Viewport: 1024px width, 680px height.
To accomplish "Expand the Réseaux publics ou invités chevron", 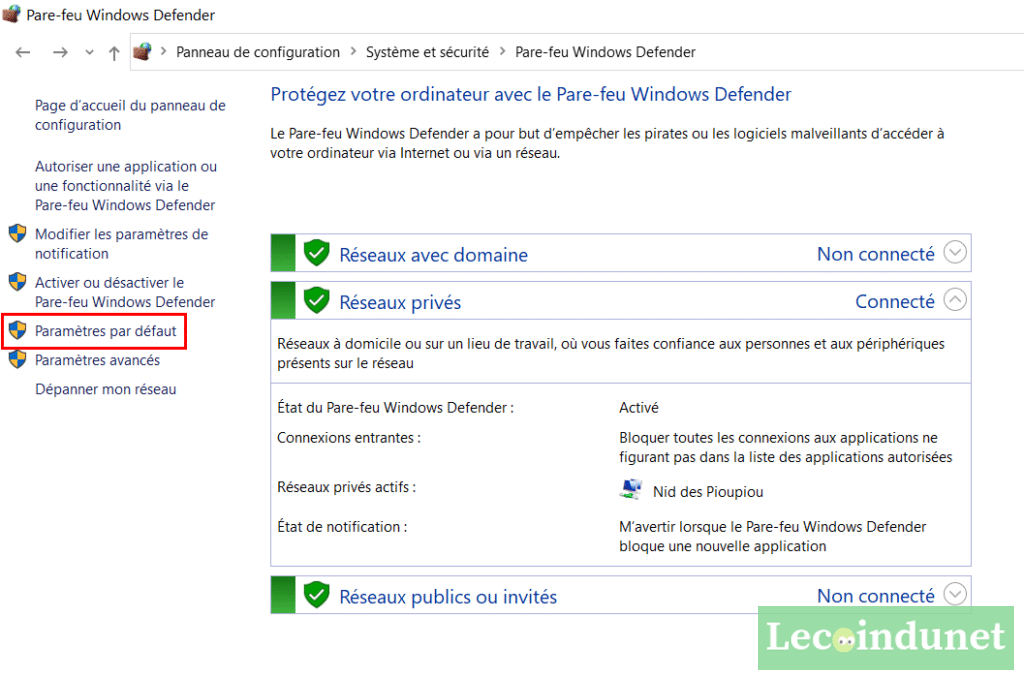I will tap(955, 594).
